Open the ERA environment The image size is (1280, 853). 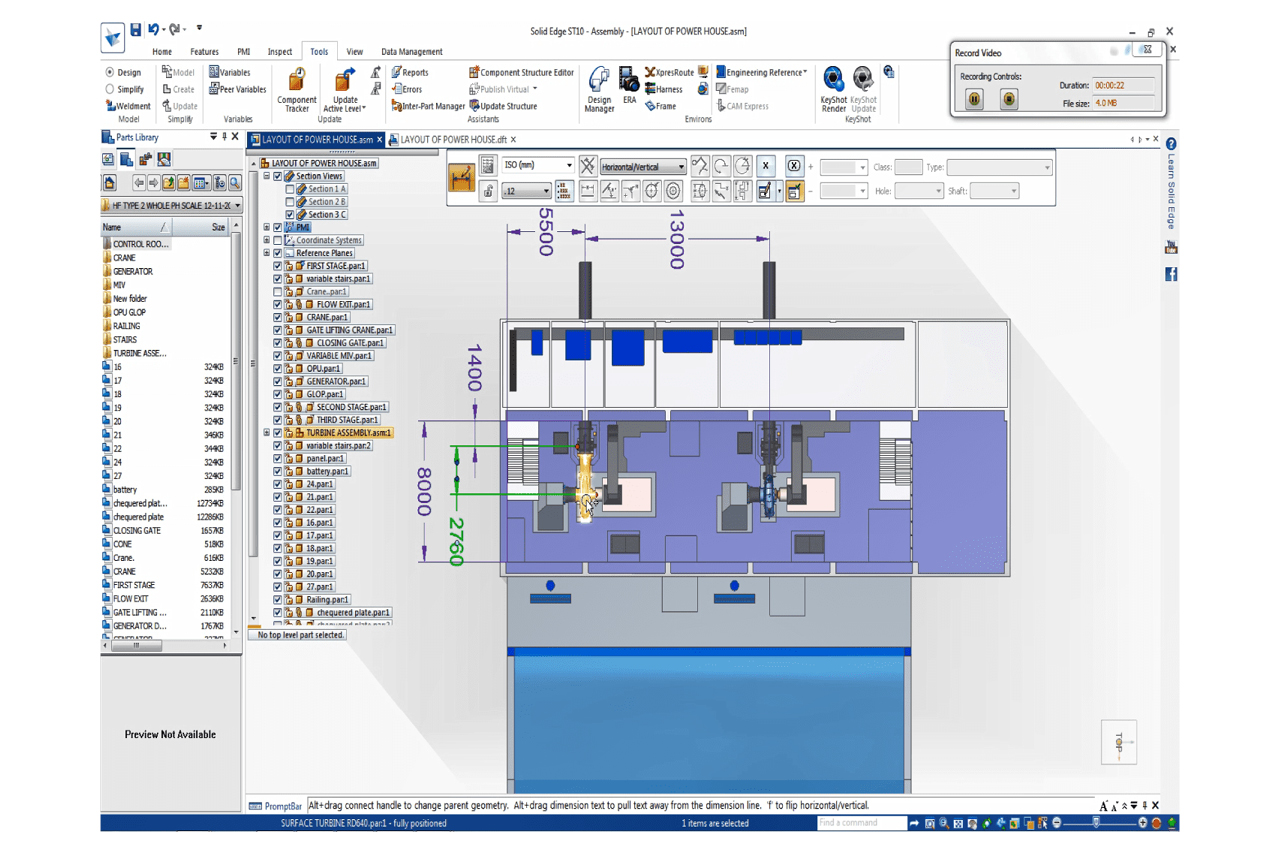629,86
